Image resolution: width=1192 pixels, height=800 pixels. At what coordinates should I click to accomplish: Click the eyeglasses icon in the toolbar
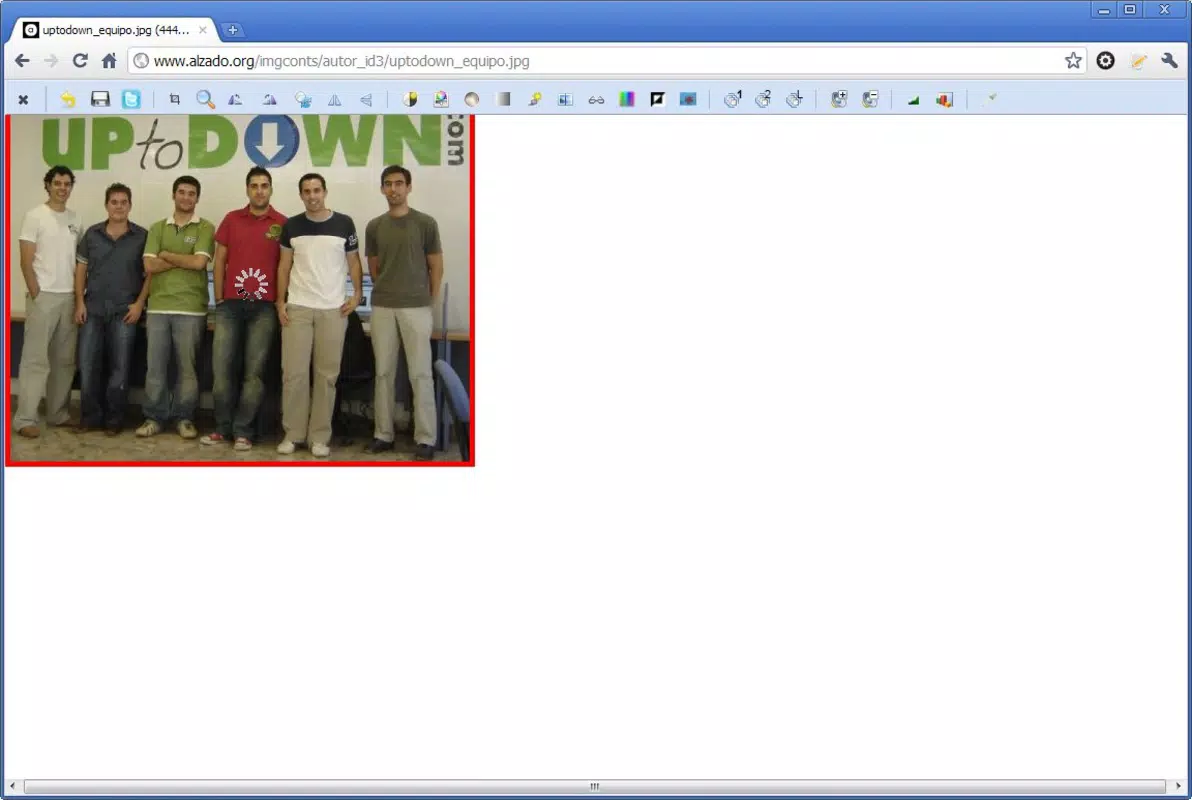coord(596,100)
